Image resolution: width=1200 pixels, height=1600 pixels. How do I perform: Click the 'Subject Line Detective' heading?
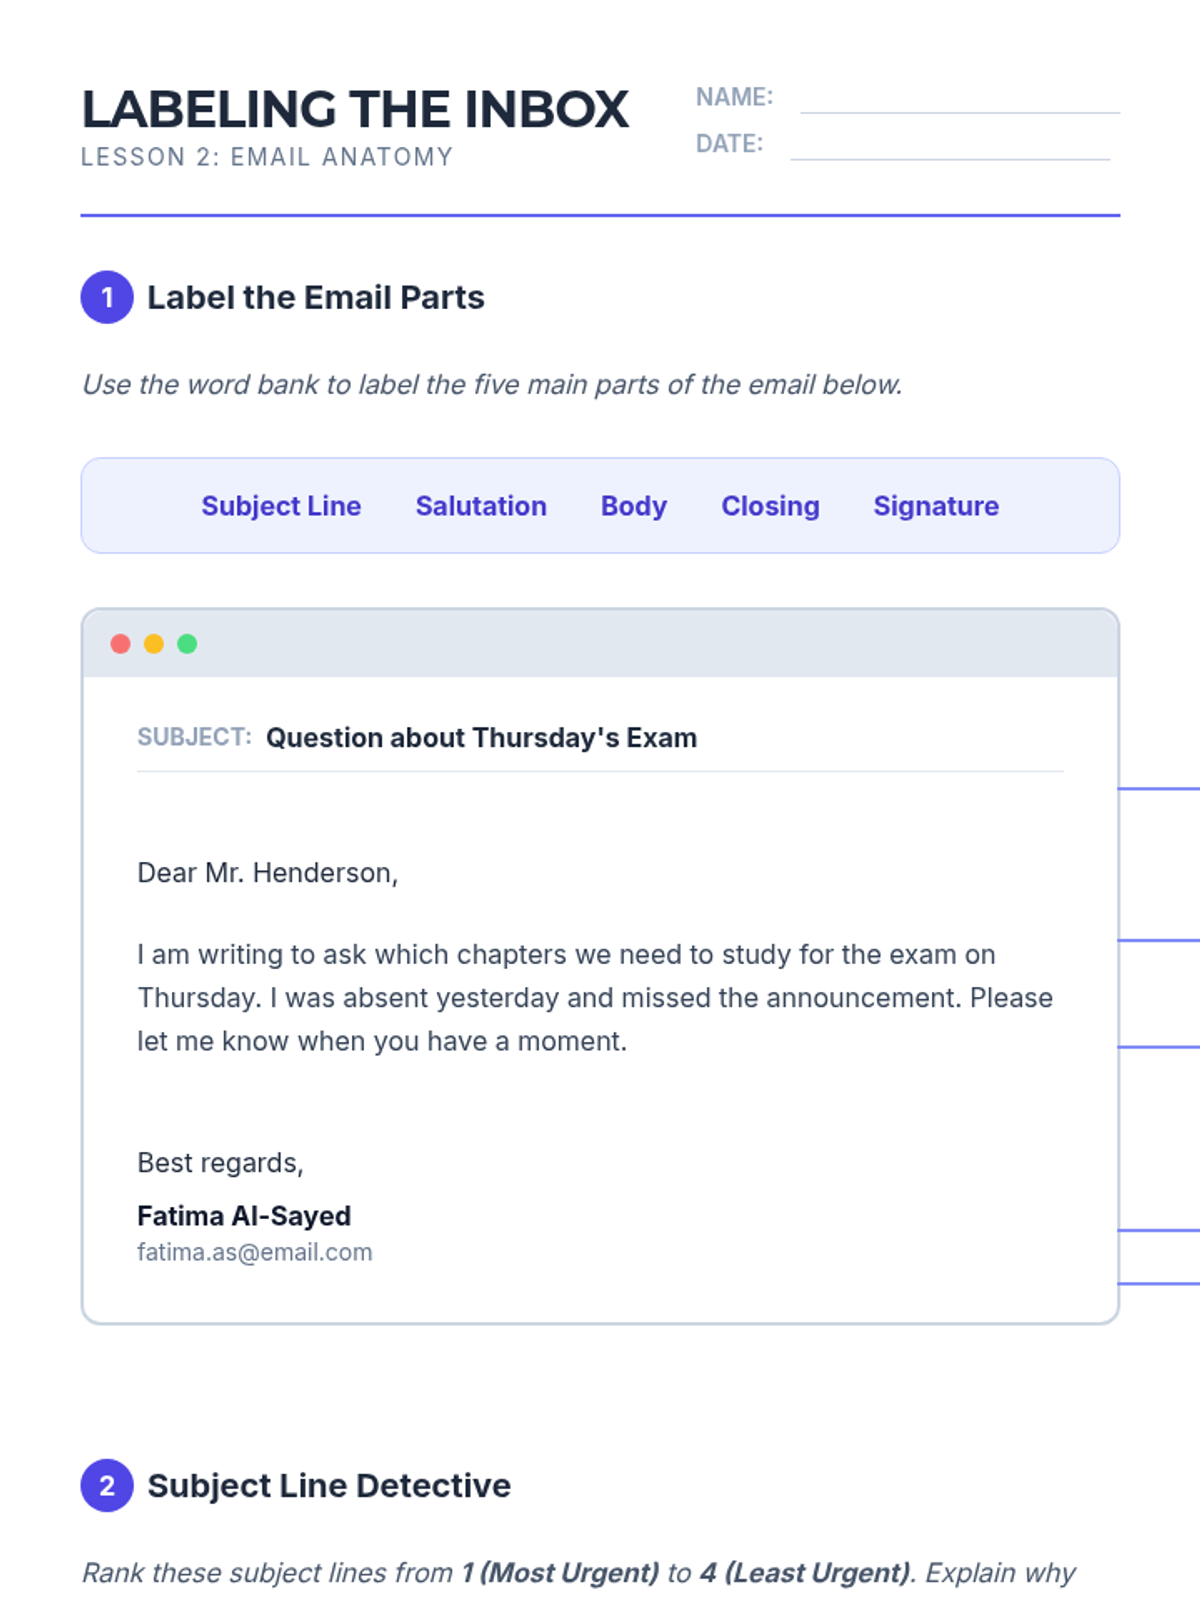(329, 1486)
